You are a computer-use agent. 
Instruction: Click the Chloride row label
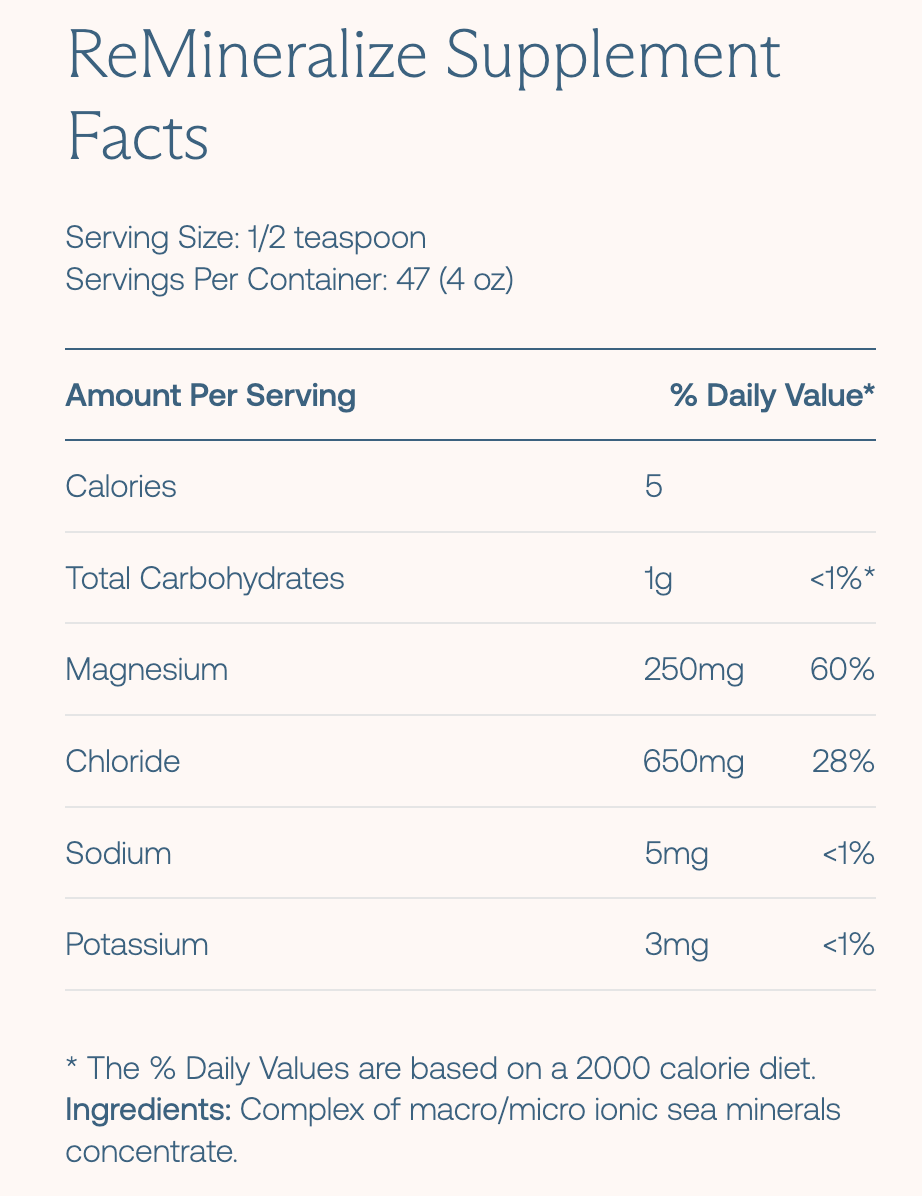(123, 761)
